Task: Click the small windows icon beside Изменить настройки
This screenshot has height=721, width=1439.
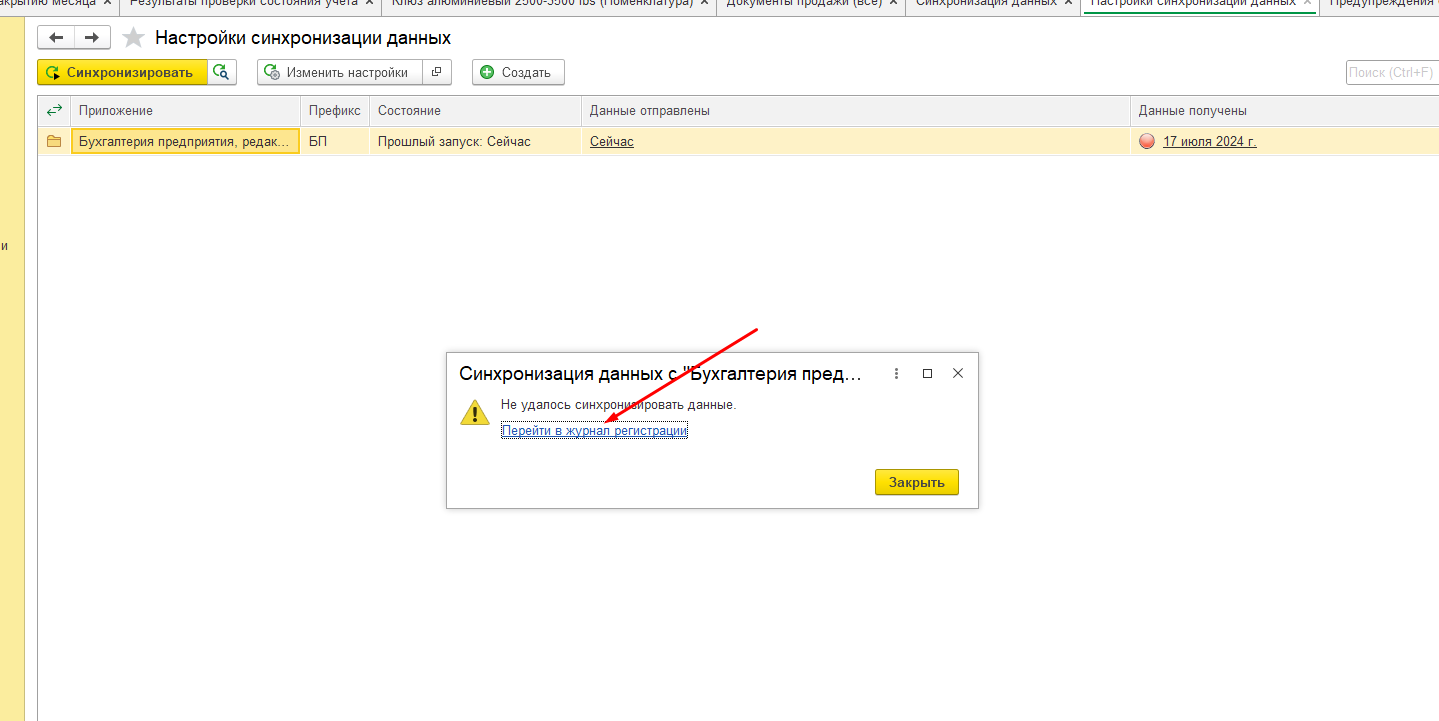Action: (437, 72)
